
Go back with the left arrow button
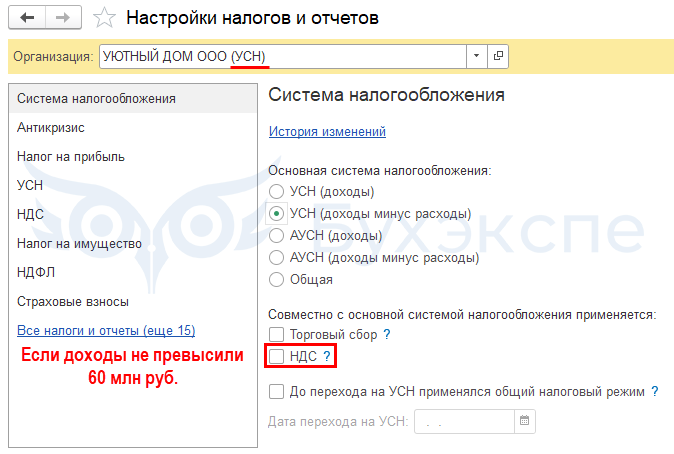click(27, 18)
